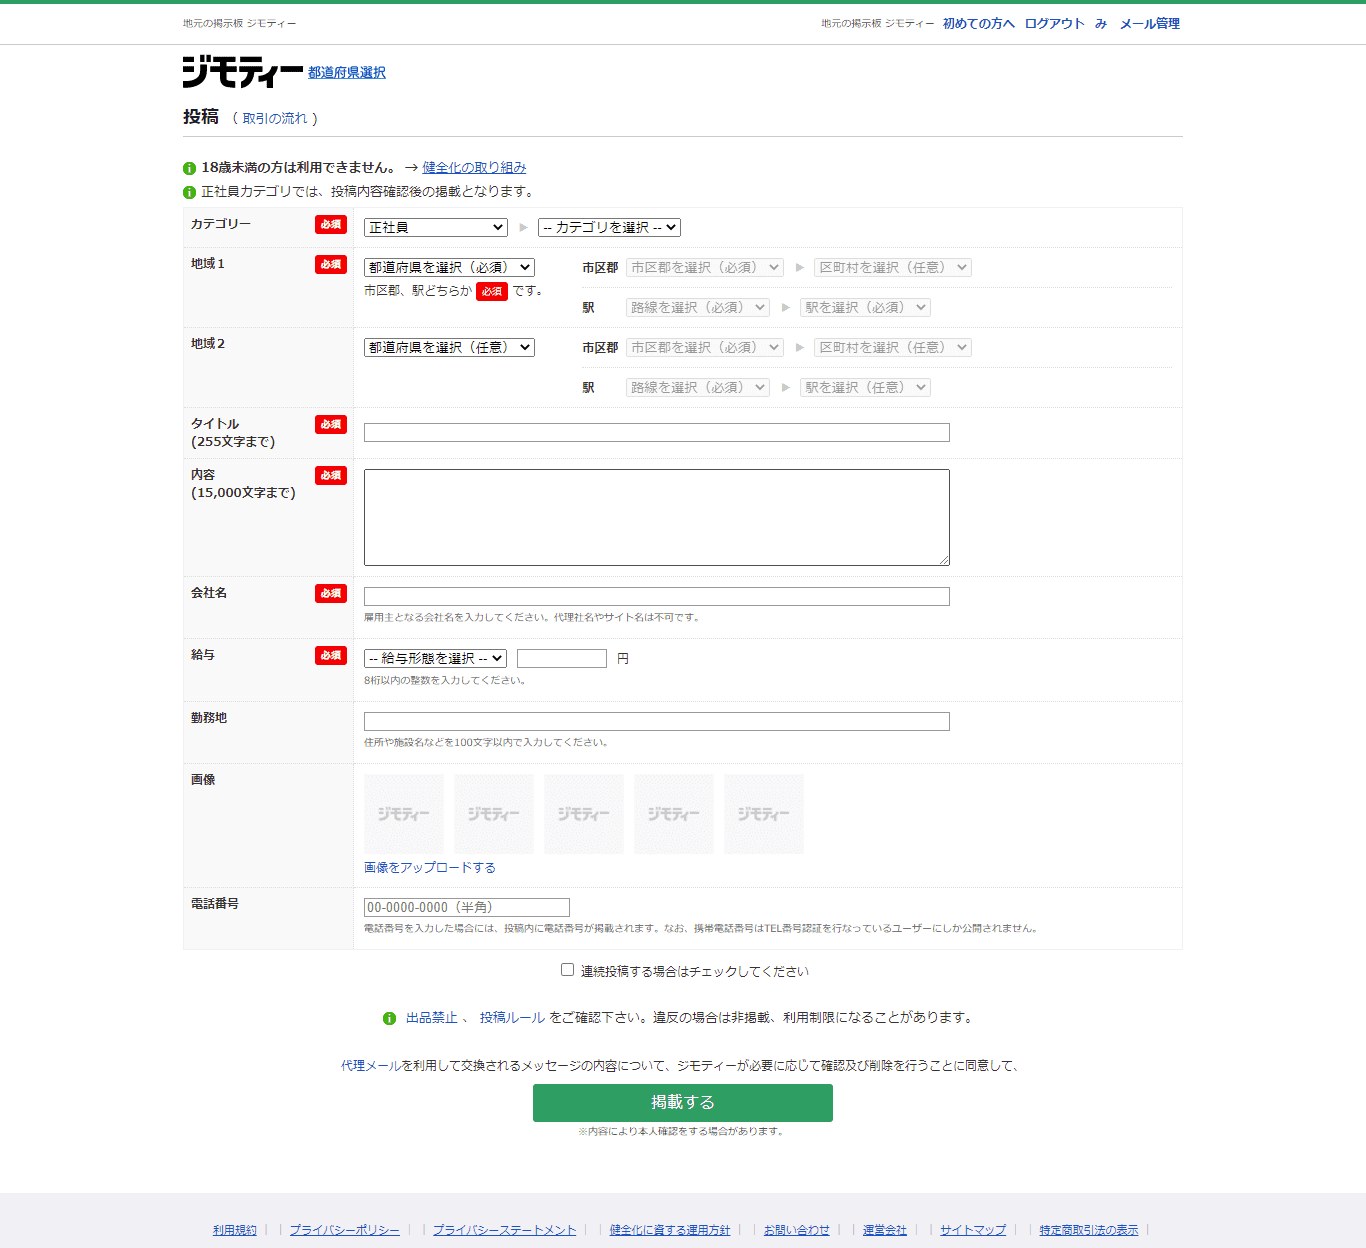This screenshot has height=1248, width=1366.
Task: Open お問い合わせ footer link
Action: click(x=797, y=1230)
